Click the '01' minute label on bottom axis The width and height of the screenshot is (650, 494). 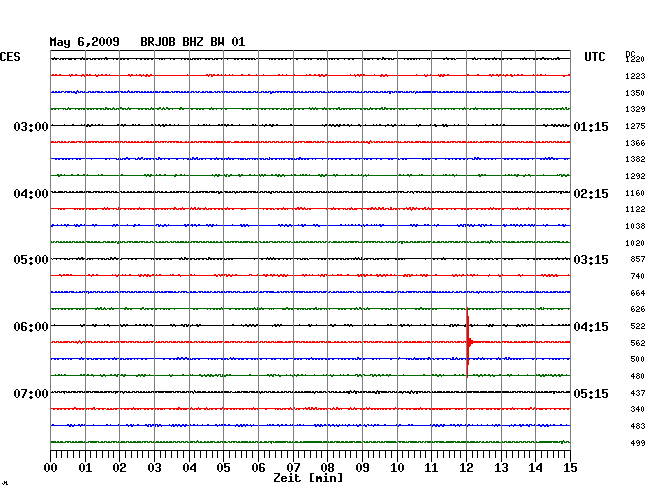tap(85, 468)
